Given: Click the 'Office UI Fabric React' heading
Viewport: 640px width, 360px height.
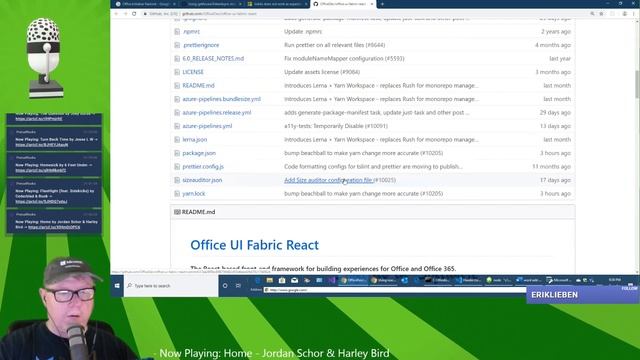Looking at the screenshot, I should point(254,245).
